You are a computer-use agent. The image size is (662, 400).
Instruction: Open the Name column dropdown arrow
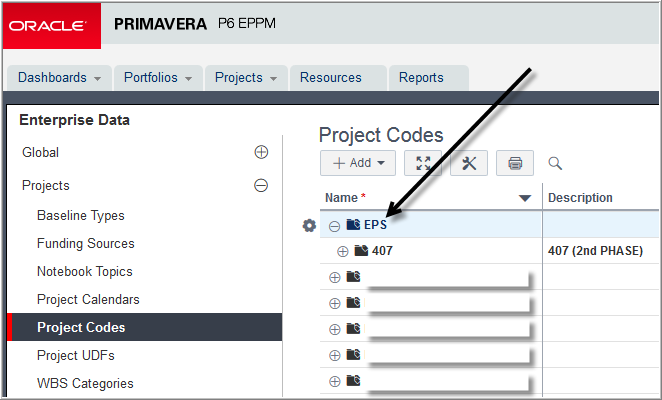[x=525, y=198]
